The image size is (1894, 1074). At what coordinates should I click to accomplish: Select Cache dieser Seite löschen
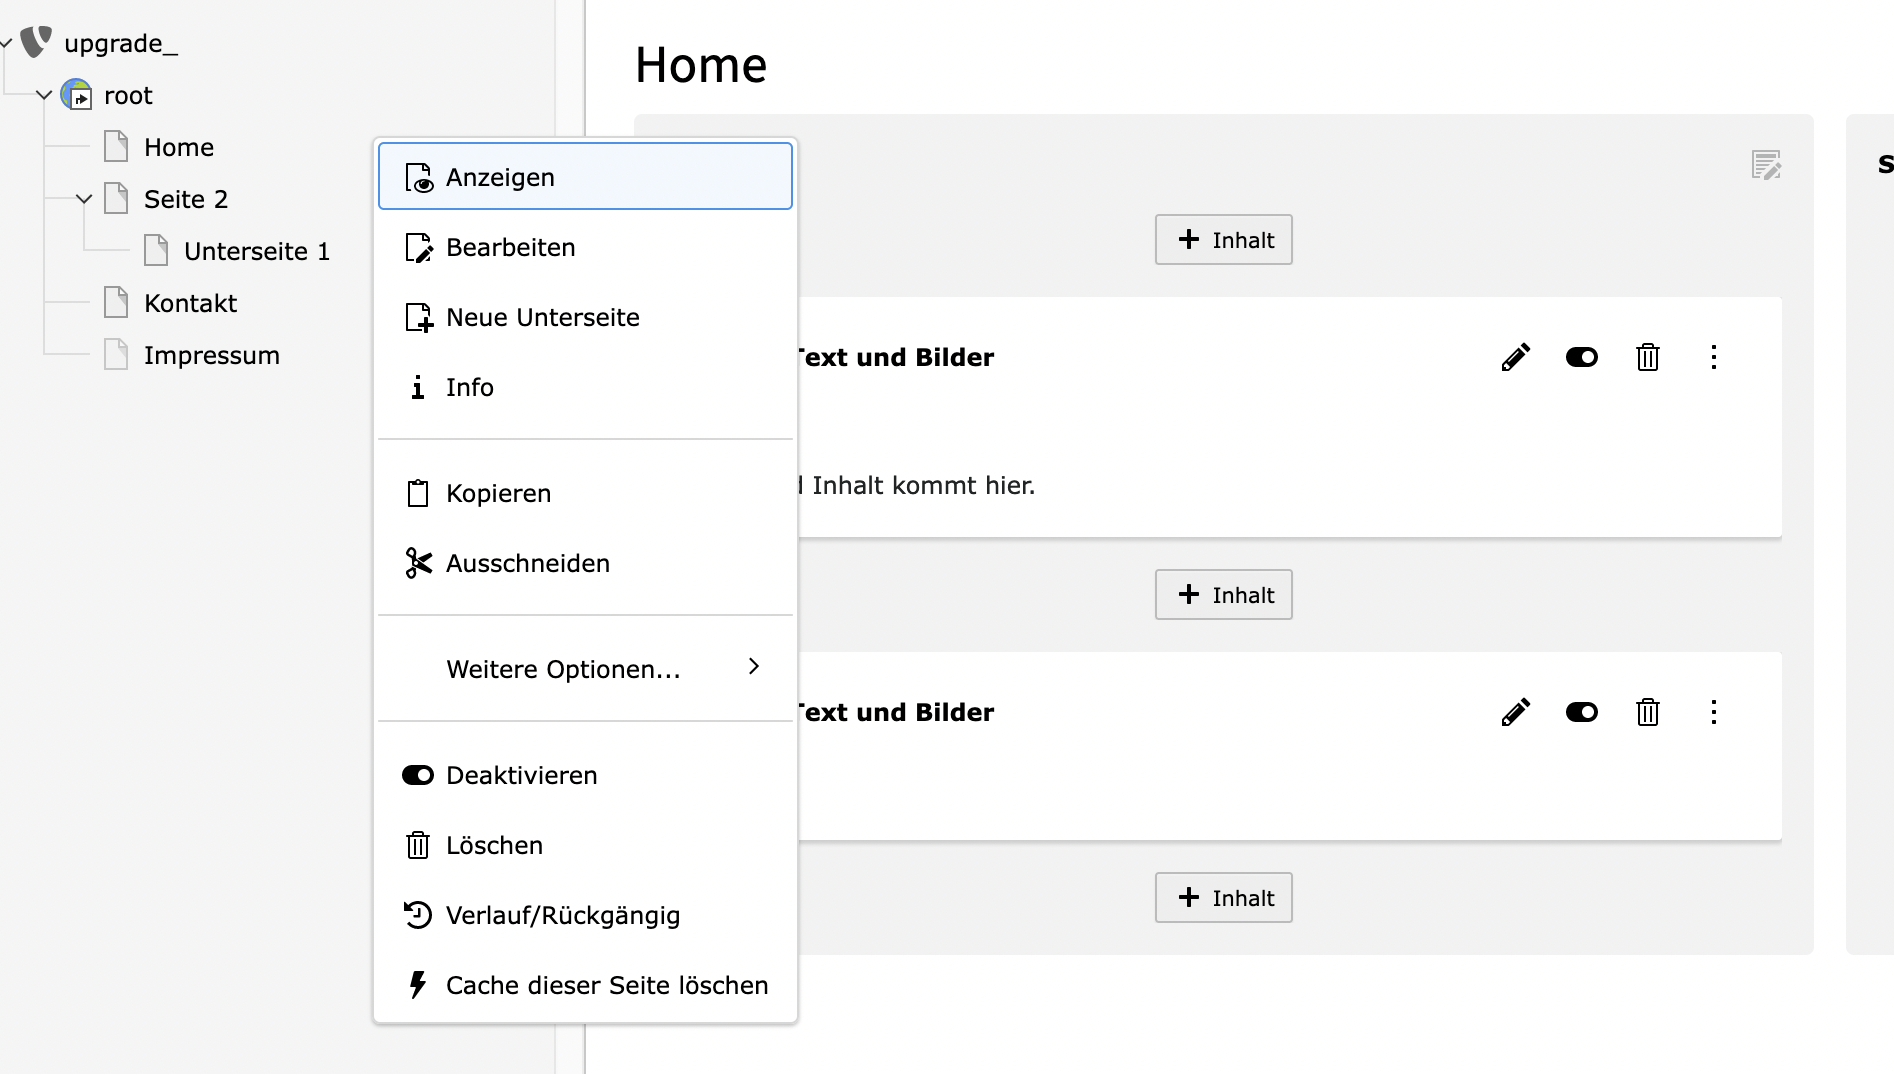click(x=606, y=985)
